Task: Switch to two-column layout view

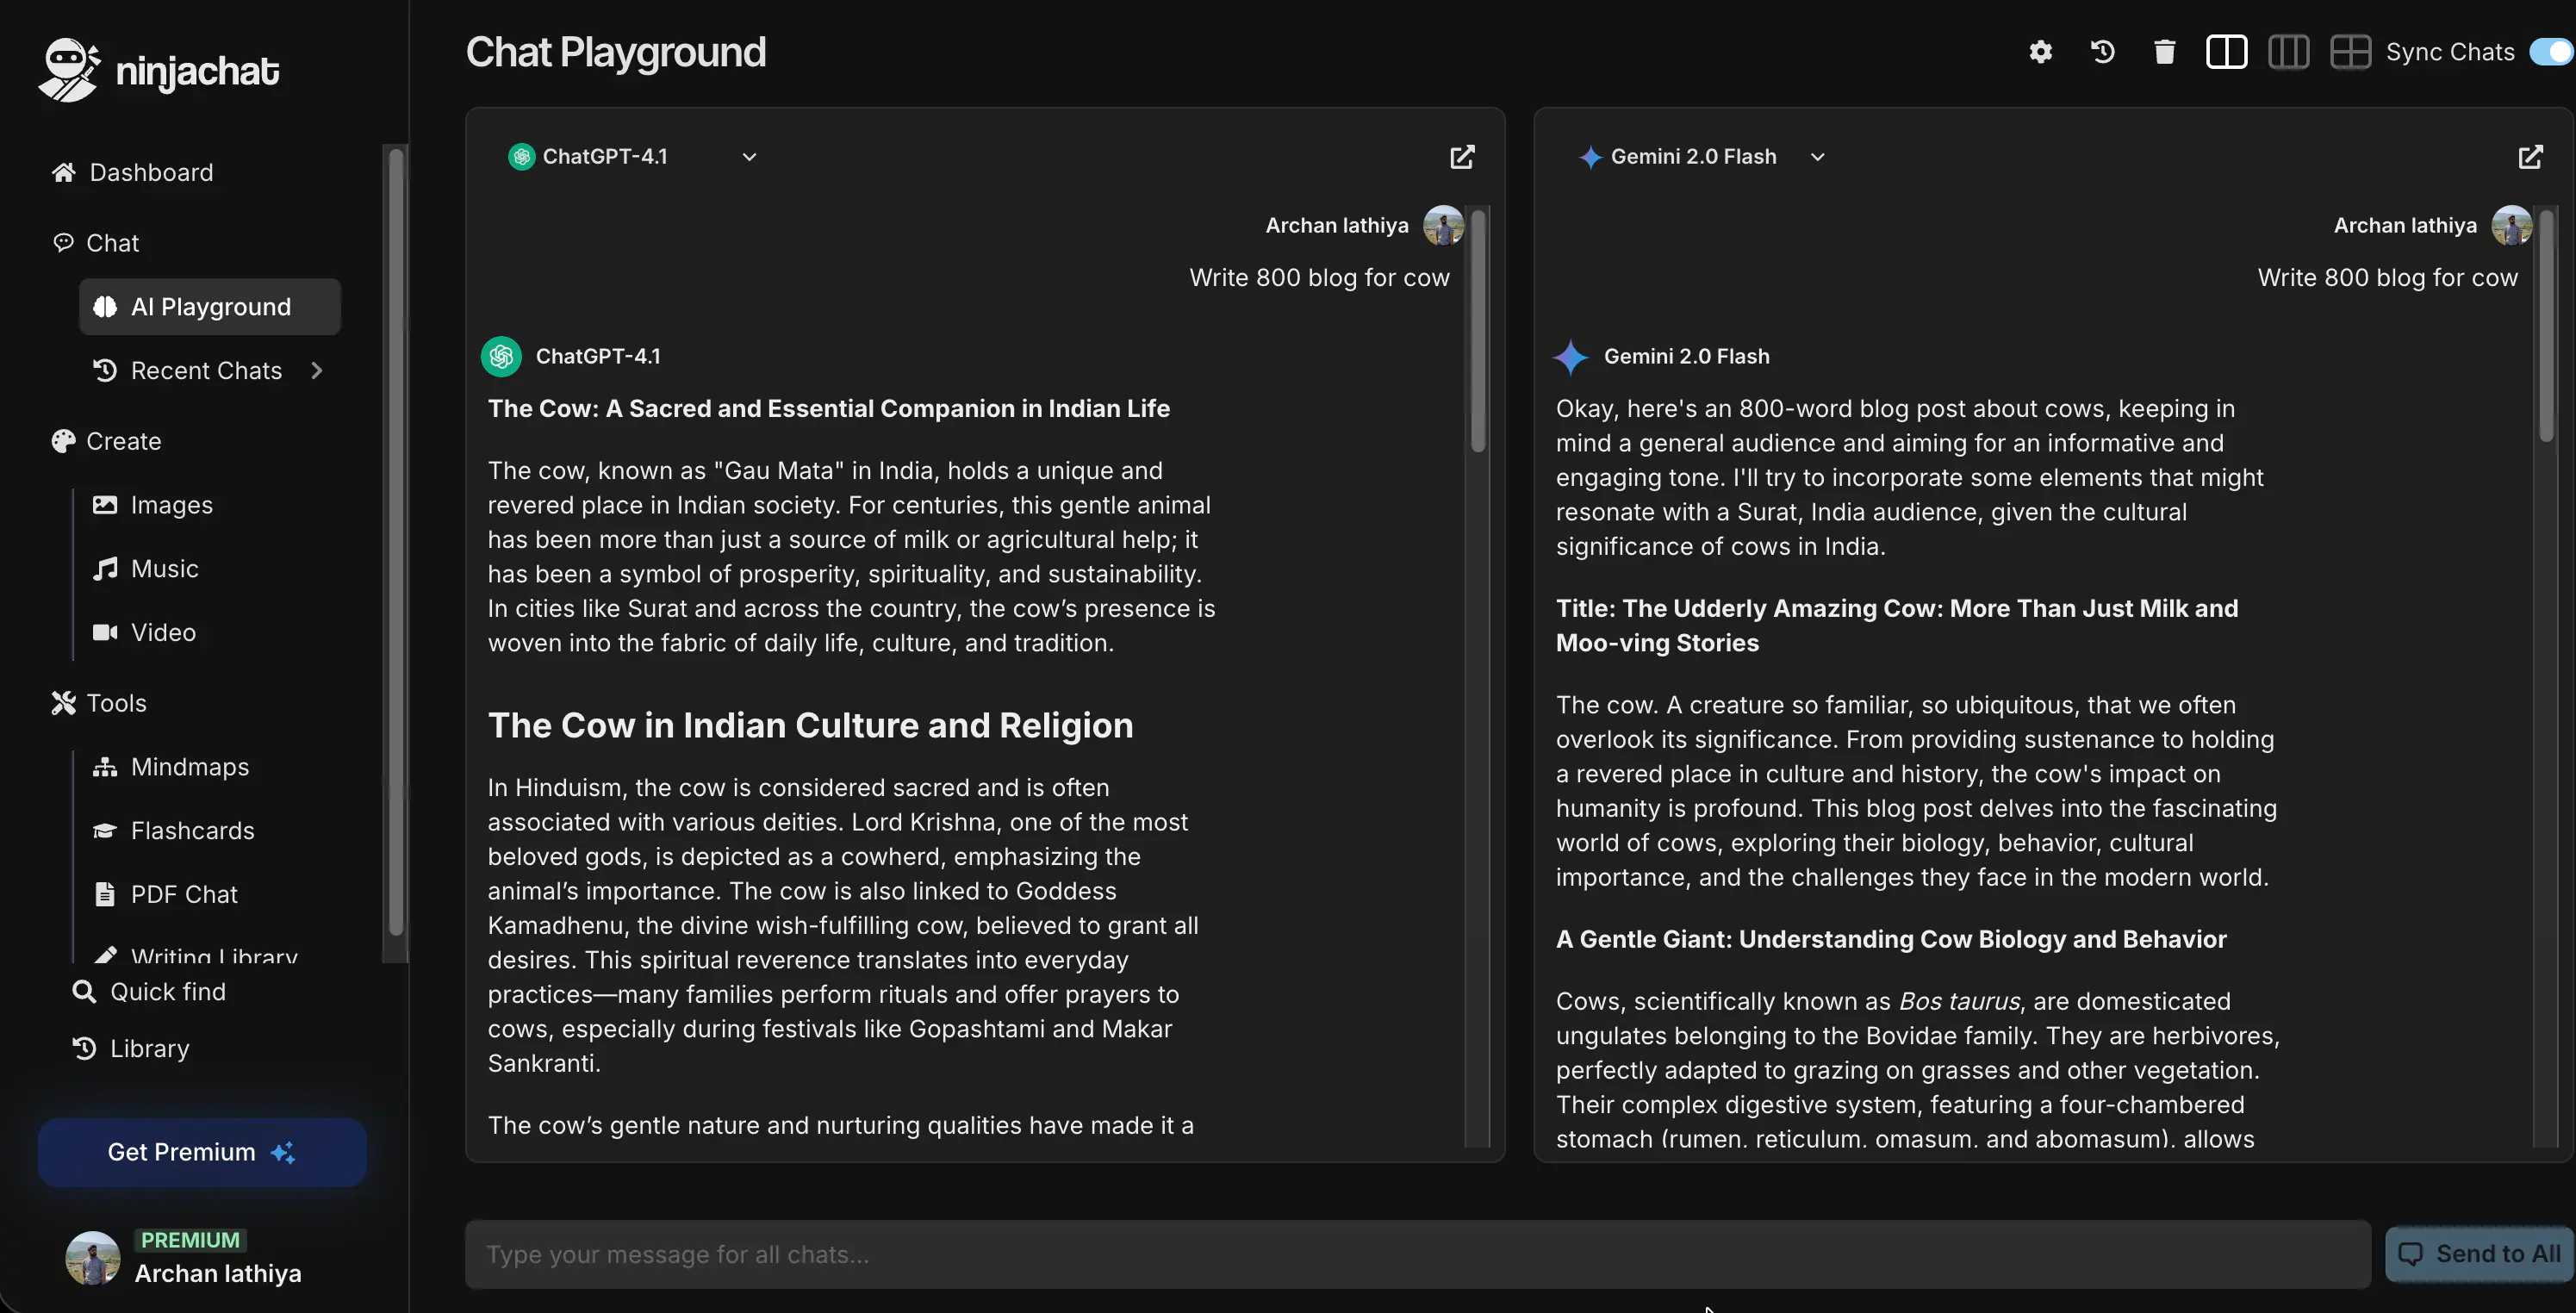Action: 2226,52
